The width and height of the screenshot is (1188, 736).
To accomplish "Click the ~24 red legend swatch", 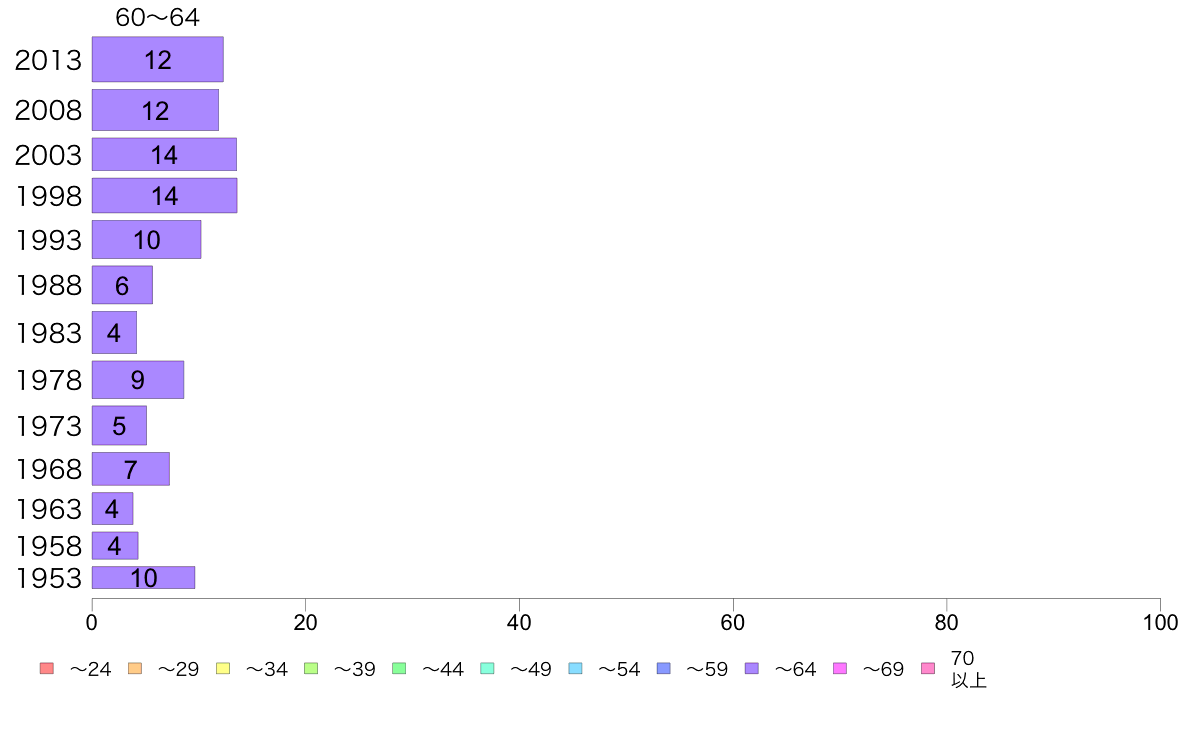I will [47, 669].
